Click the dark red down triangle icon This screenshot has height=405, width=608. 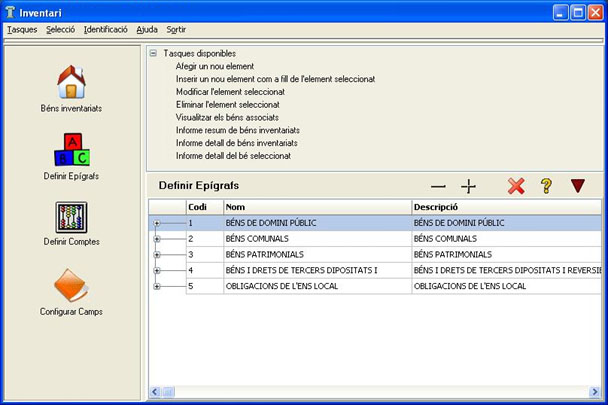(x=577, y=186)
